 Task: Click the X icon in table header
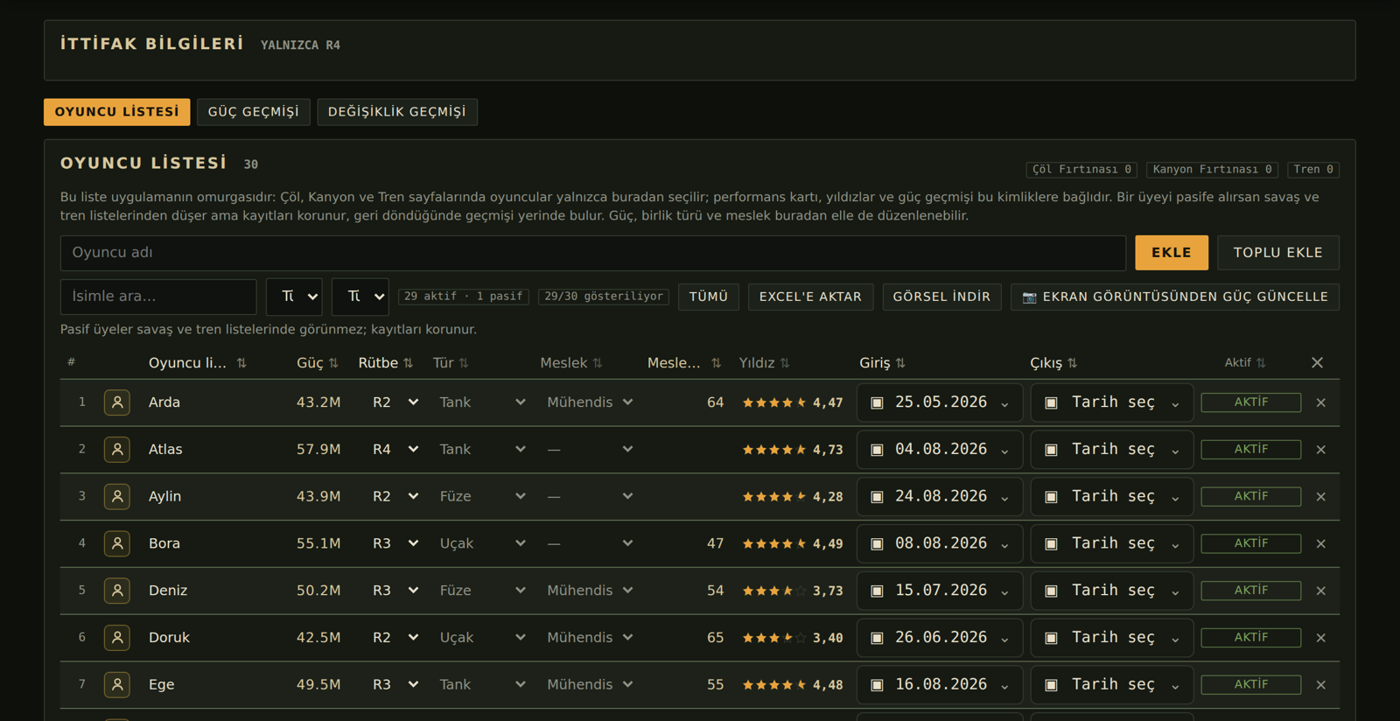pyautogui.click(x=1317, y=362)
